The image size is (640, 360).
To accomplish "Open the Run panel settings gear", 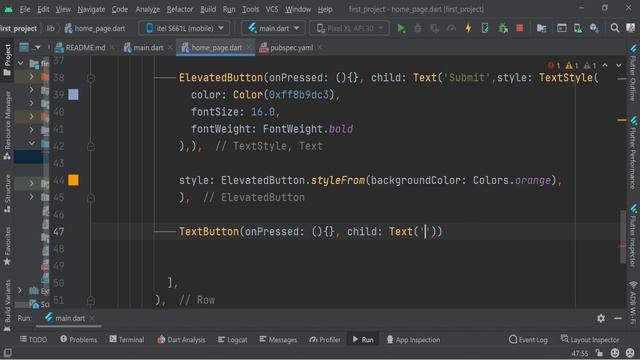I will (x=601, y=318).
